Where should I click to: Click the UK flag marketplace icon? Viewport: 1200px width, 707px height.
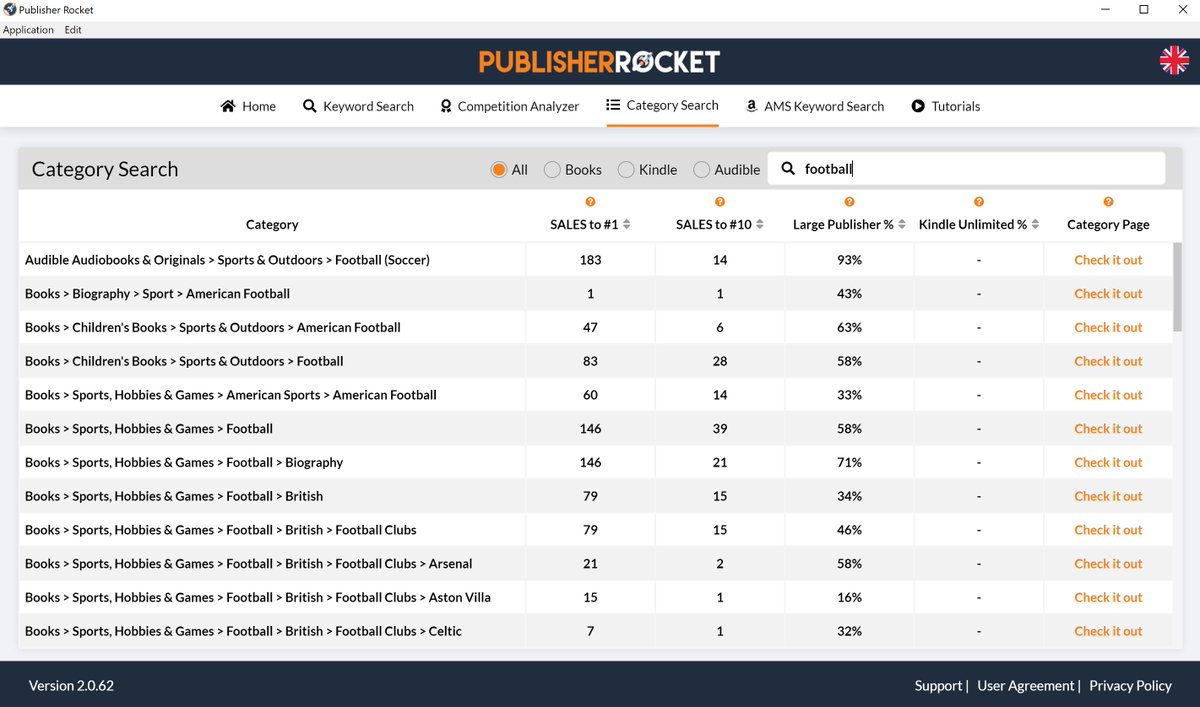pyautogui.click(x=1174, y=60)
